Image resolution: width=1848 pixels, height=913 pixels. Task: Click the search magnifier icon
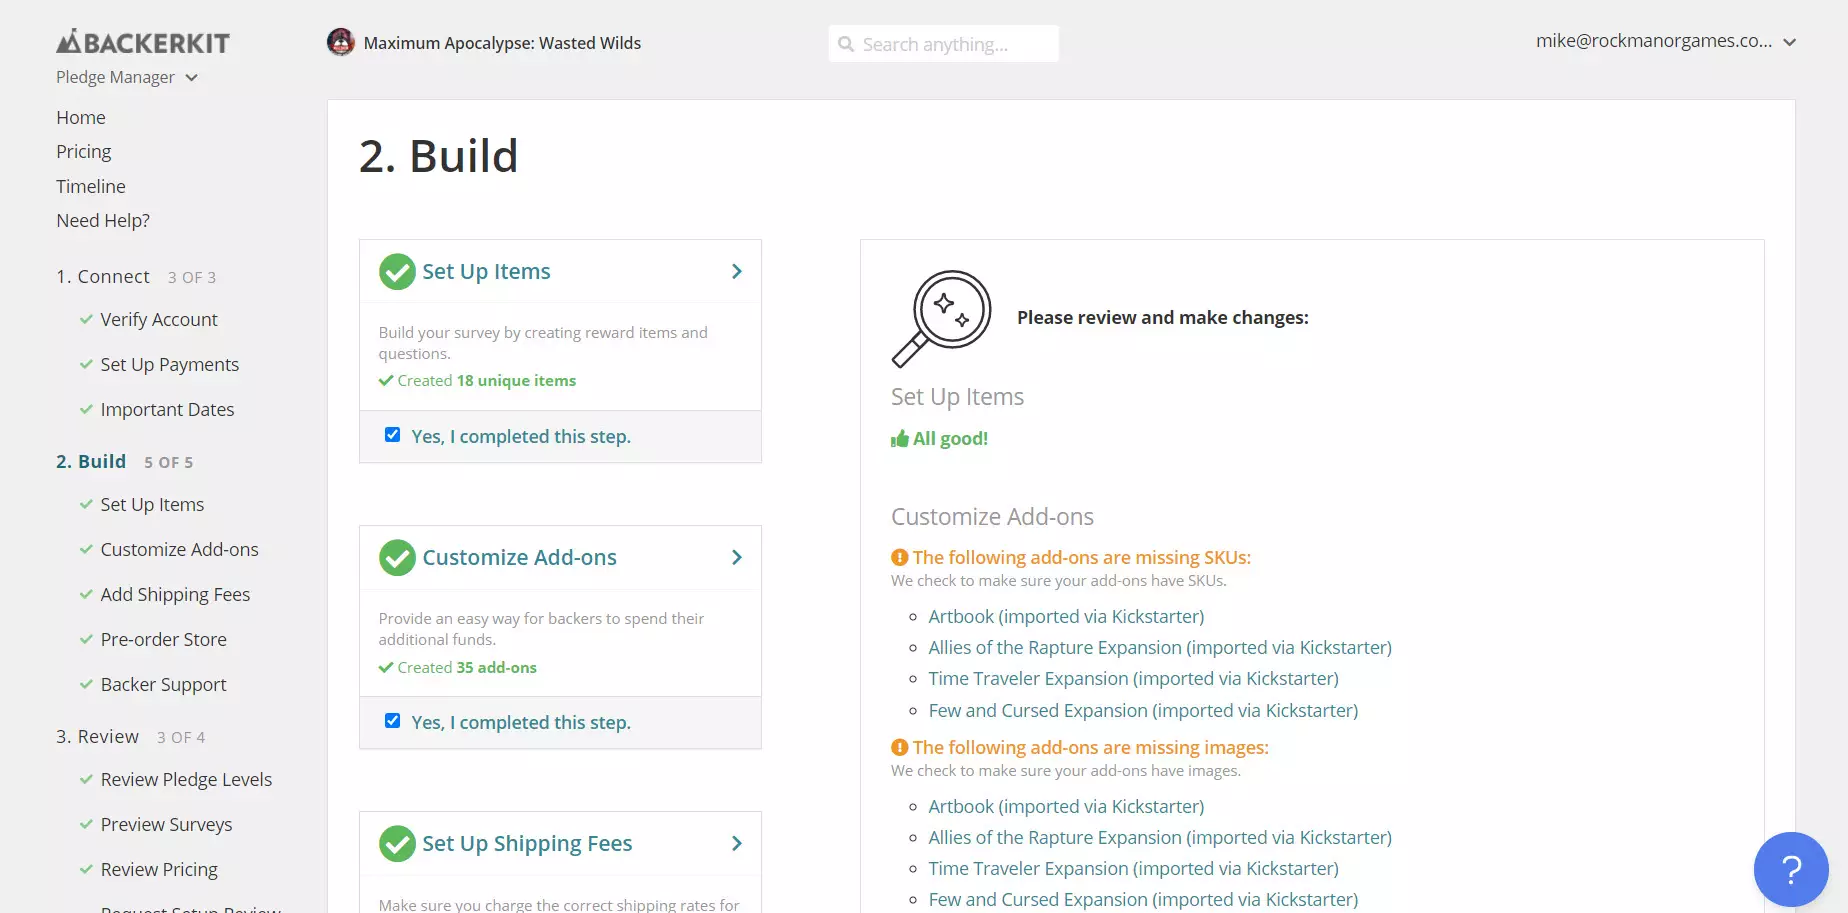[x=846, y=44]
